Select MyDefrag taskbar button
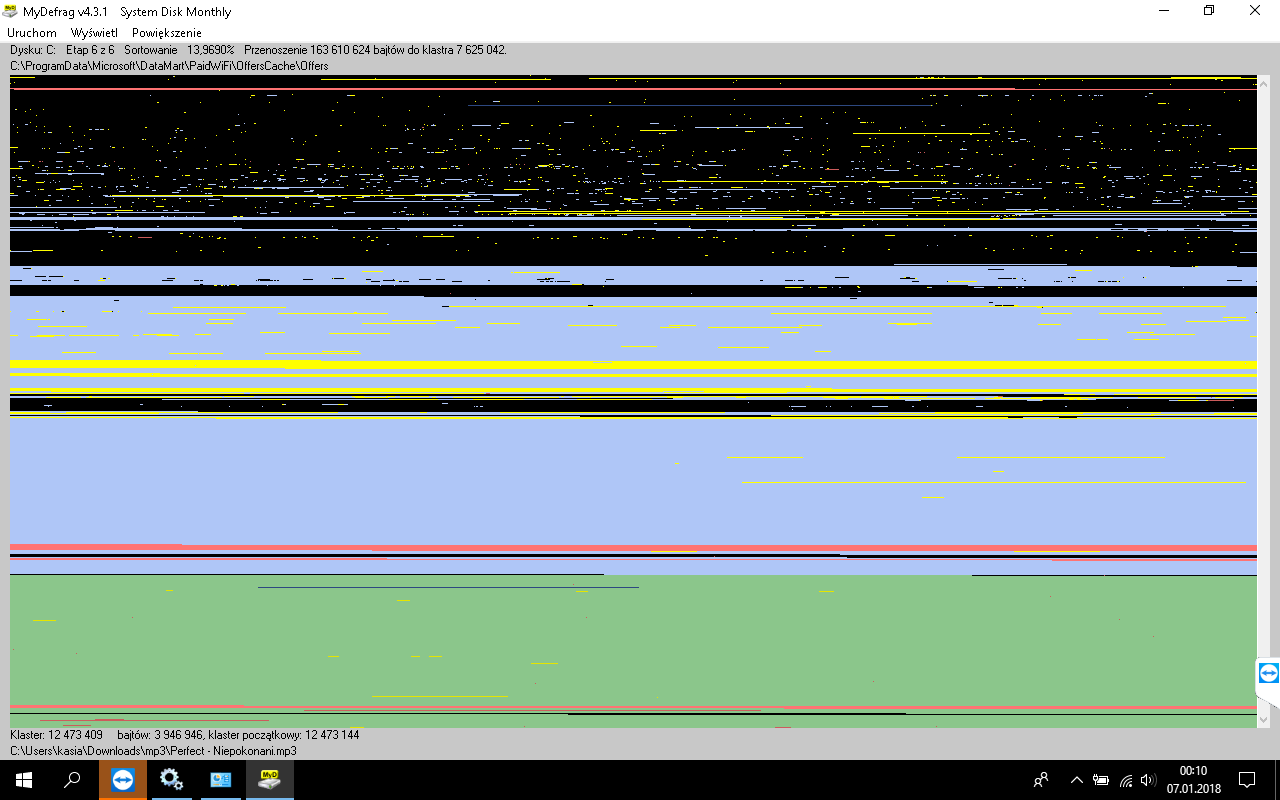Screen dimensions: 1280x800 [x=270, y=780]
